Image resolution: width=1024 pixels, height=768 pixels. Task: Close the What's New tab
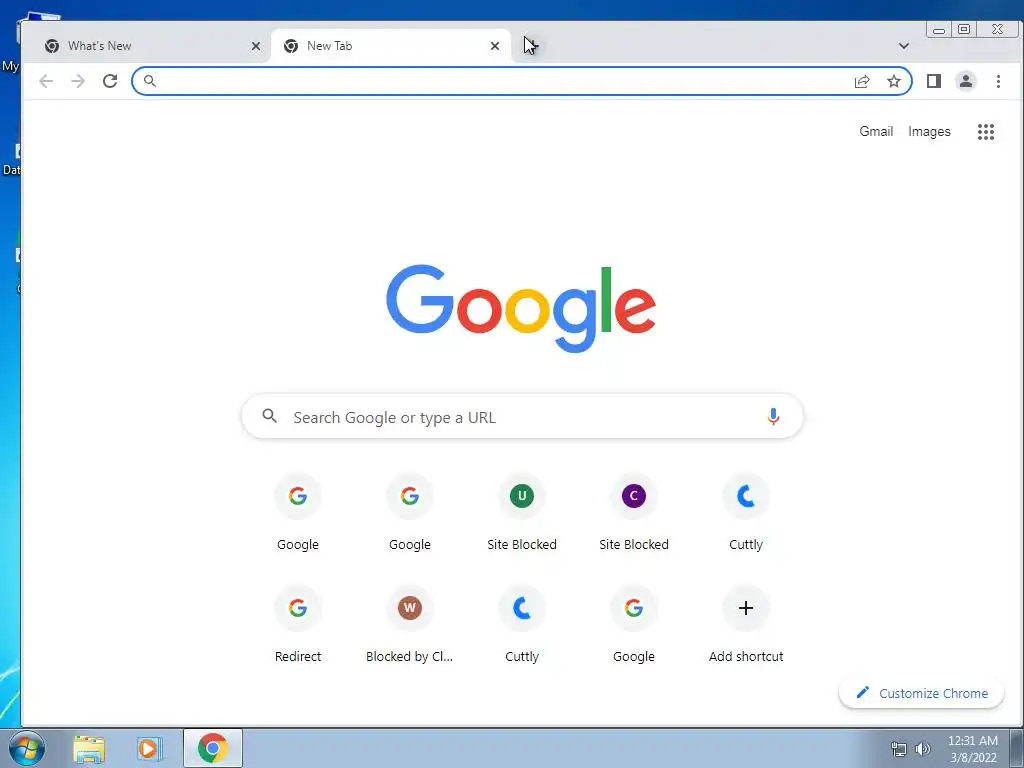pos(256,46)
